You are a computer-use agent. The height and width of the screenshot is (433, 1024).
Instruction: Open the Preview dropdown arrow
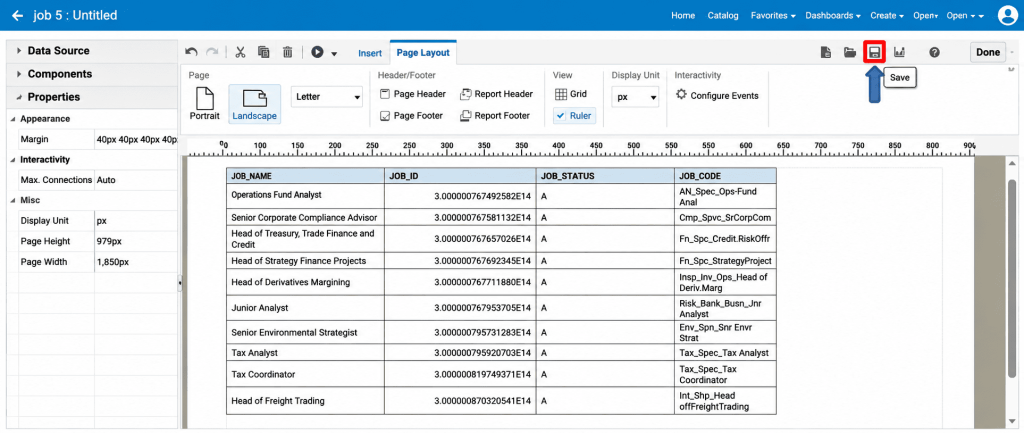point(334,54)
